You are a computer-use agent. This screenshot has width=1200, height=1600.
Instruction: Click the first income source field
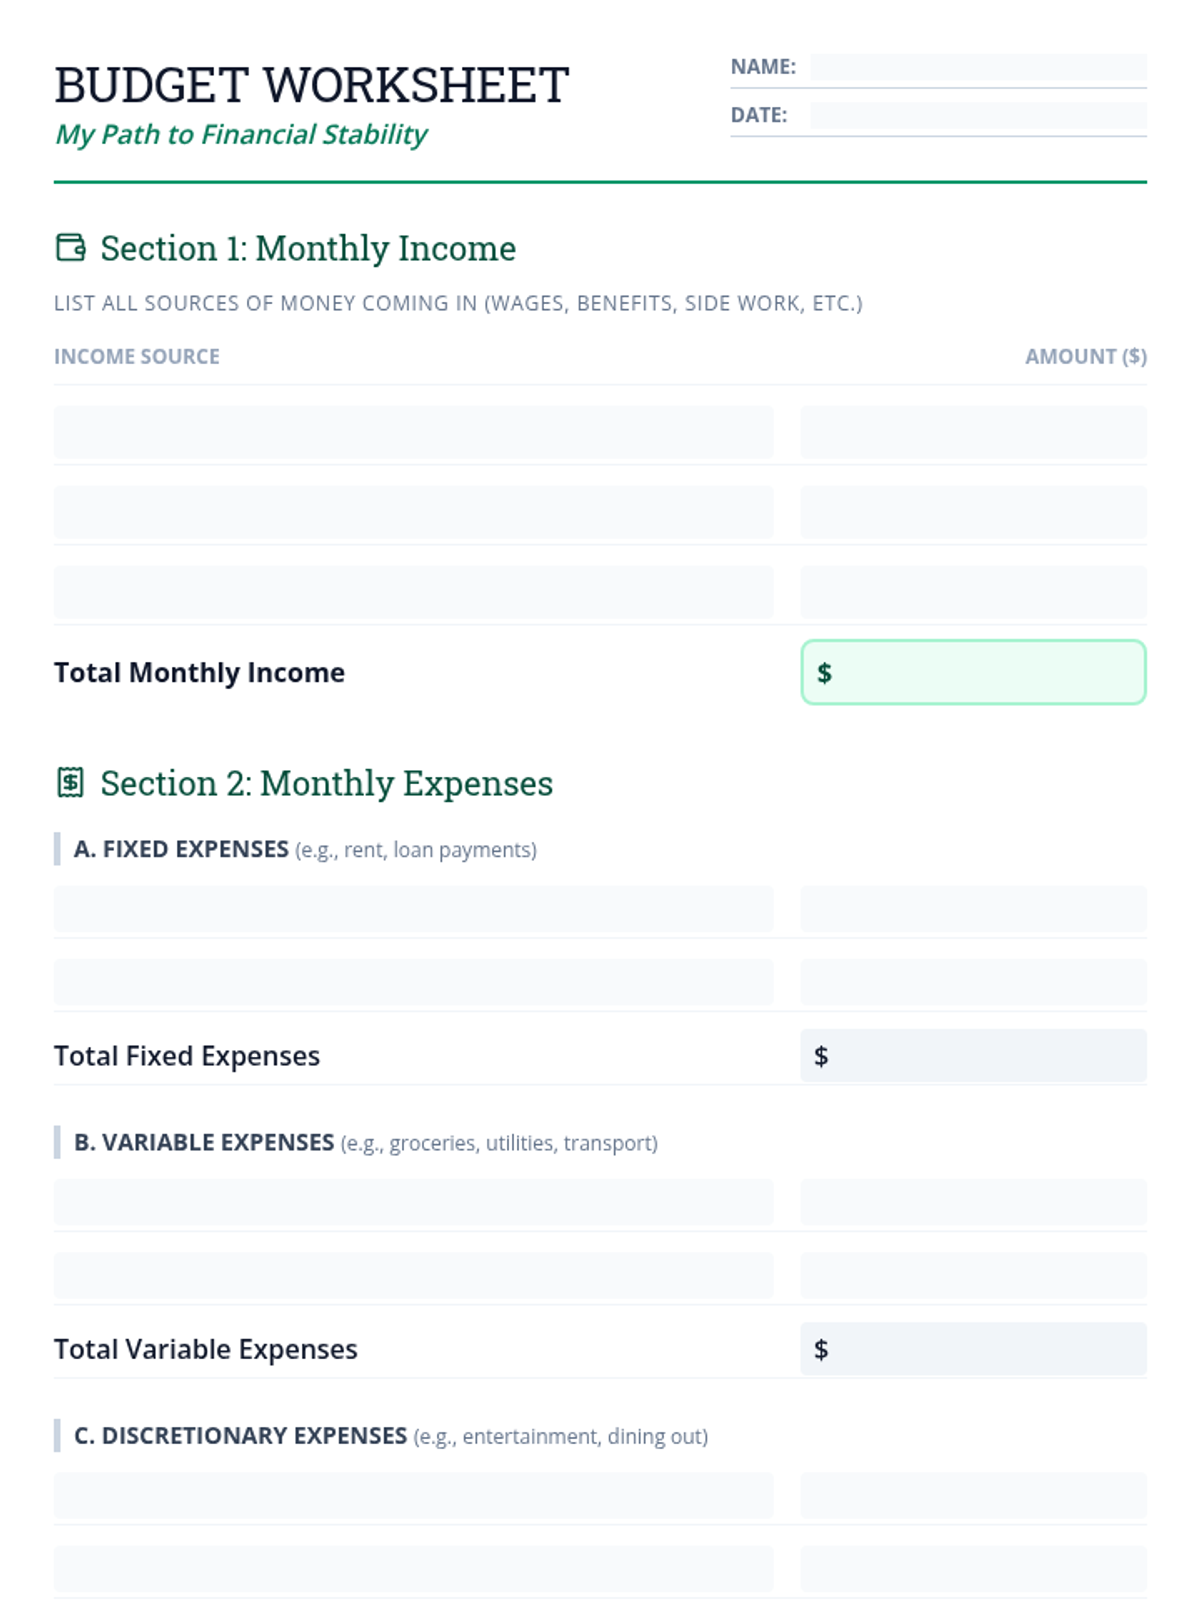pyautogui.click(x=413, y=432)
